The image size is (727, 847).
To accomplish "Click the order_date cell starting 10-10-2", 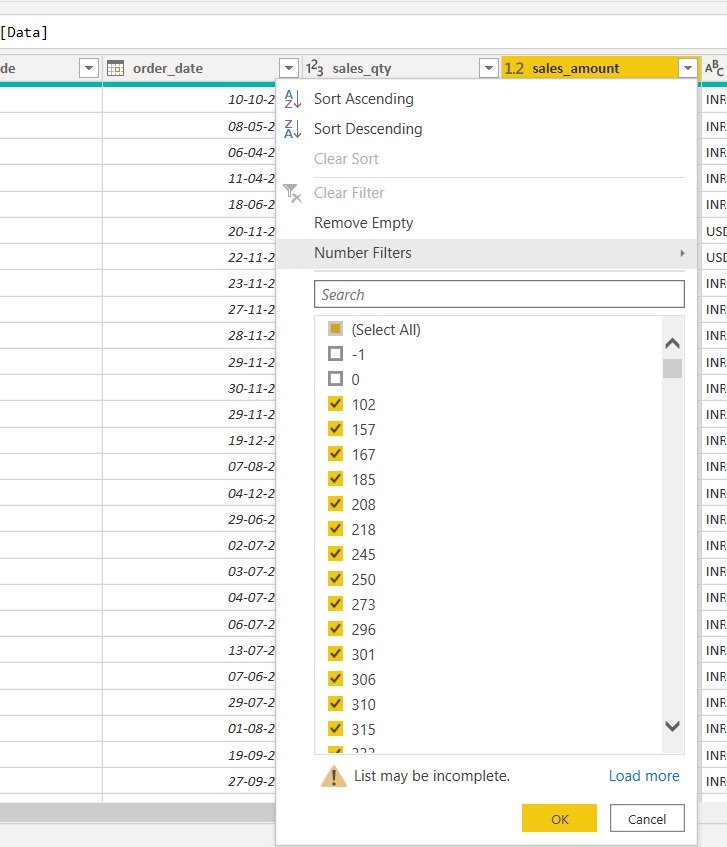I will click(189, 99).
